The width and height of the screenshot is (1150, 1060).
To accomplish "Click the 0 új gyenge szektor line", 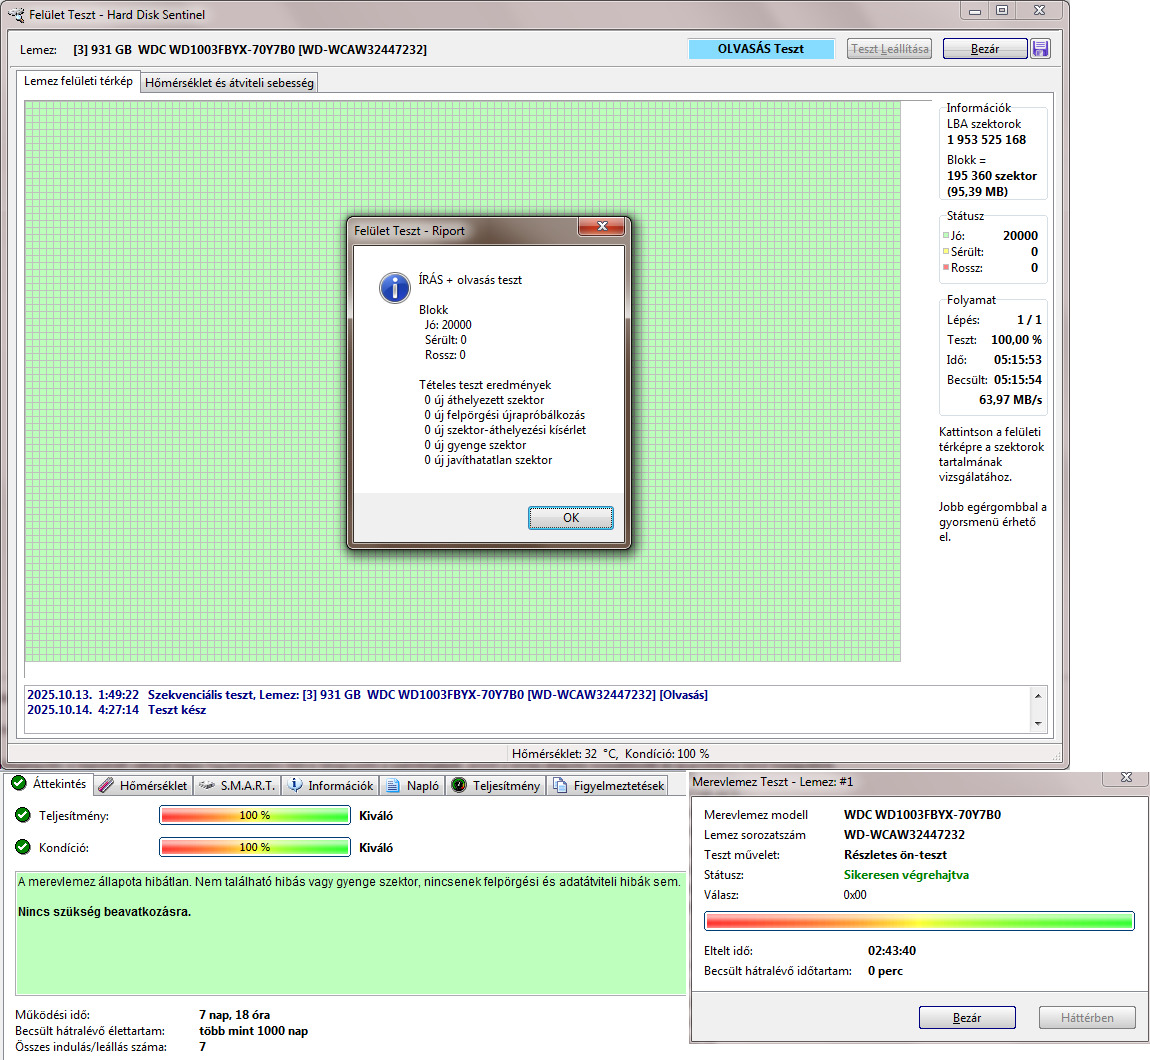I will 475,445.
